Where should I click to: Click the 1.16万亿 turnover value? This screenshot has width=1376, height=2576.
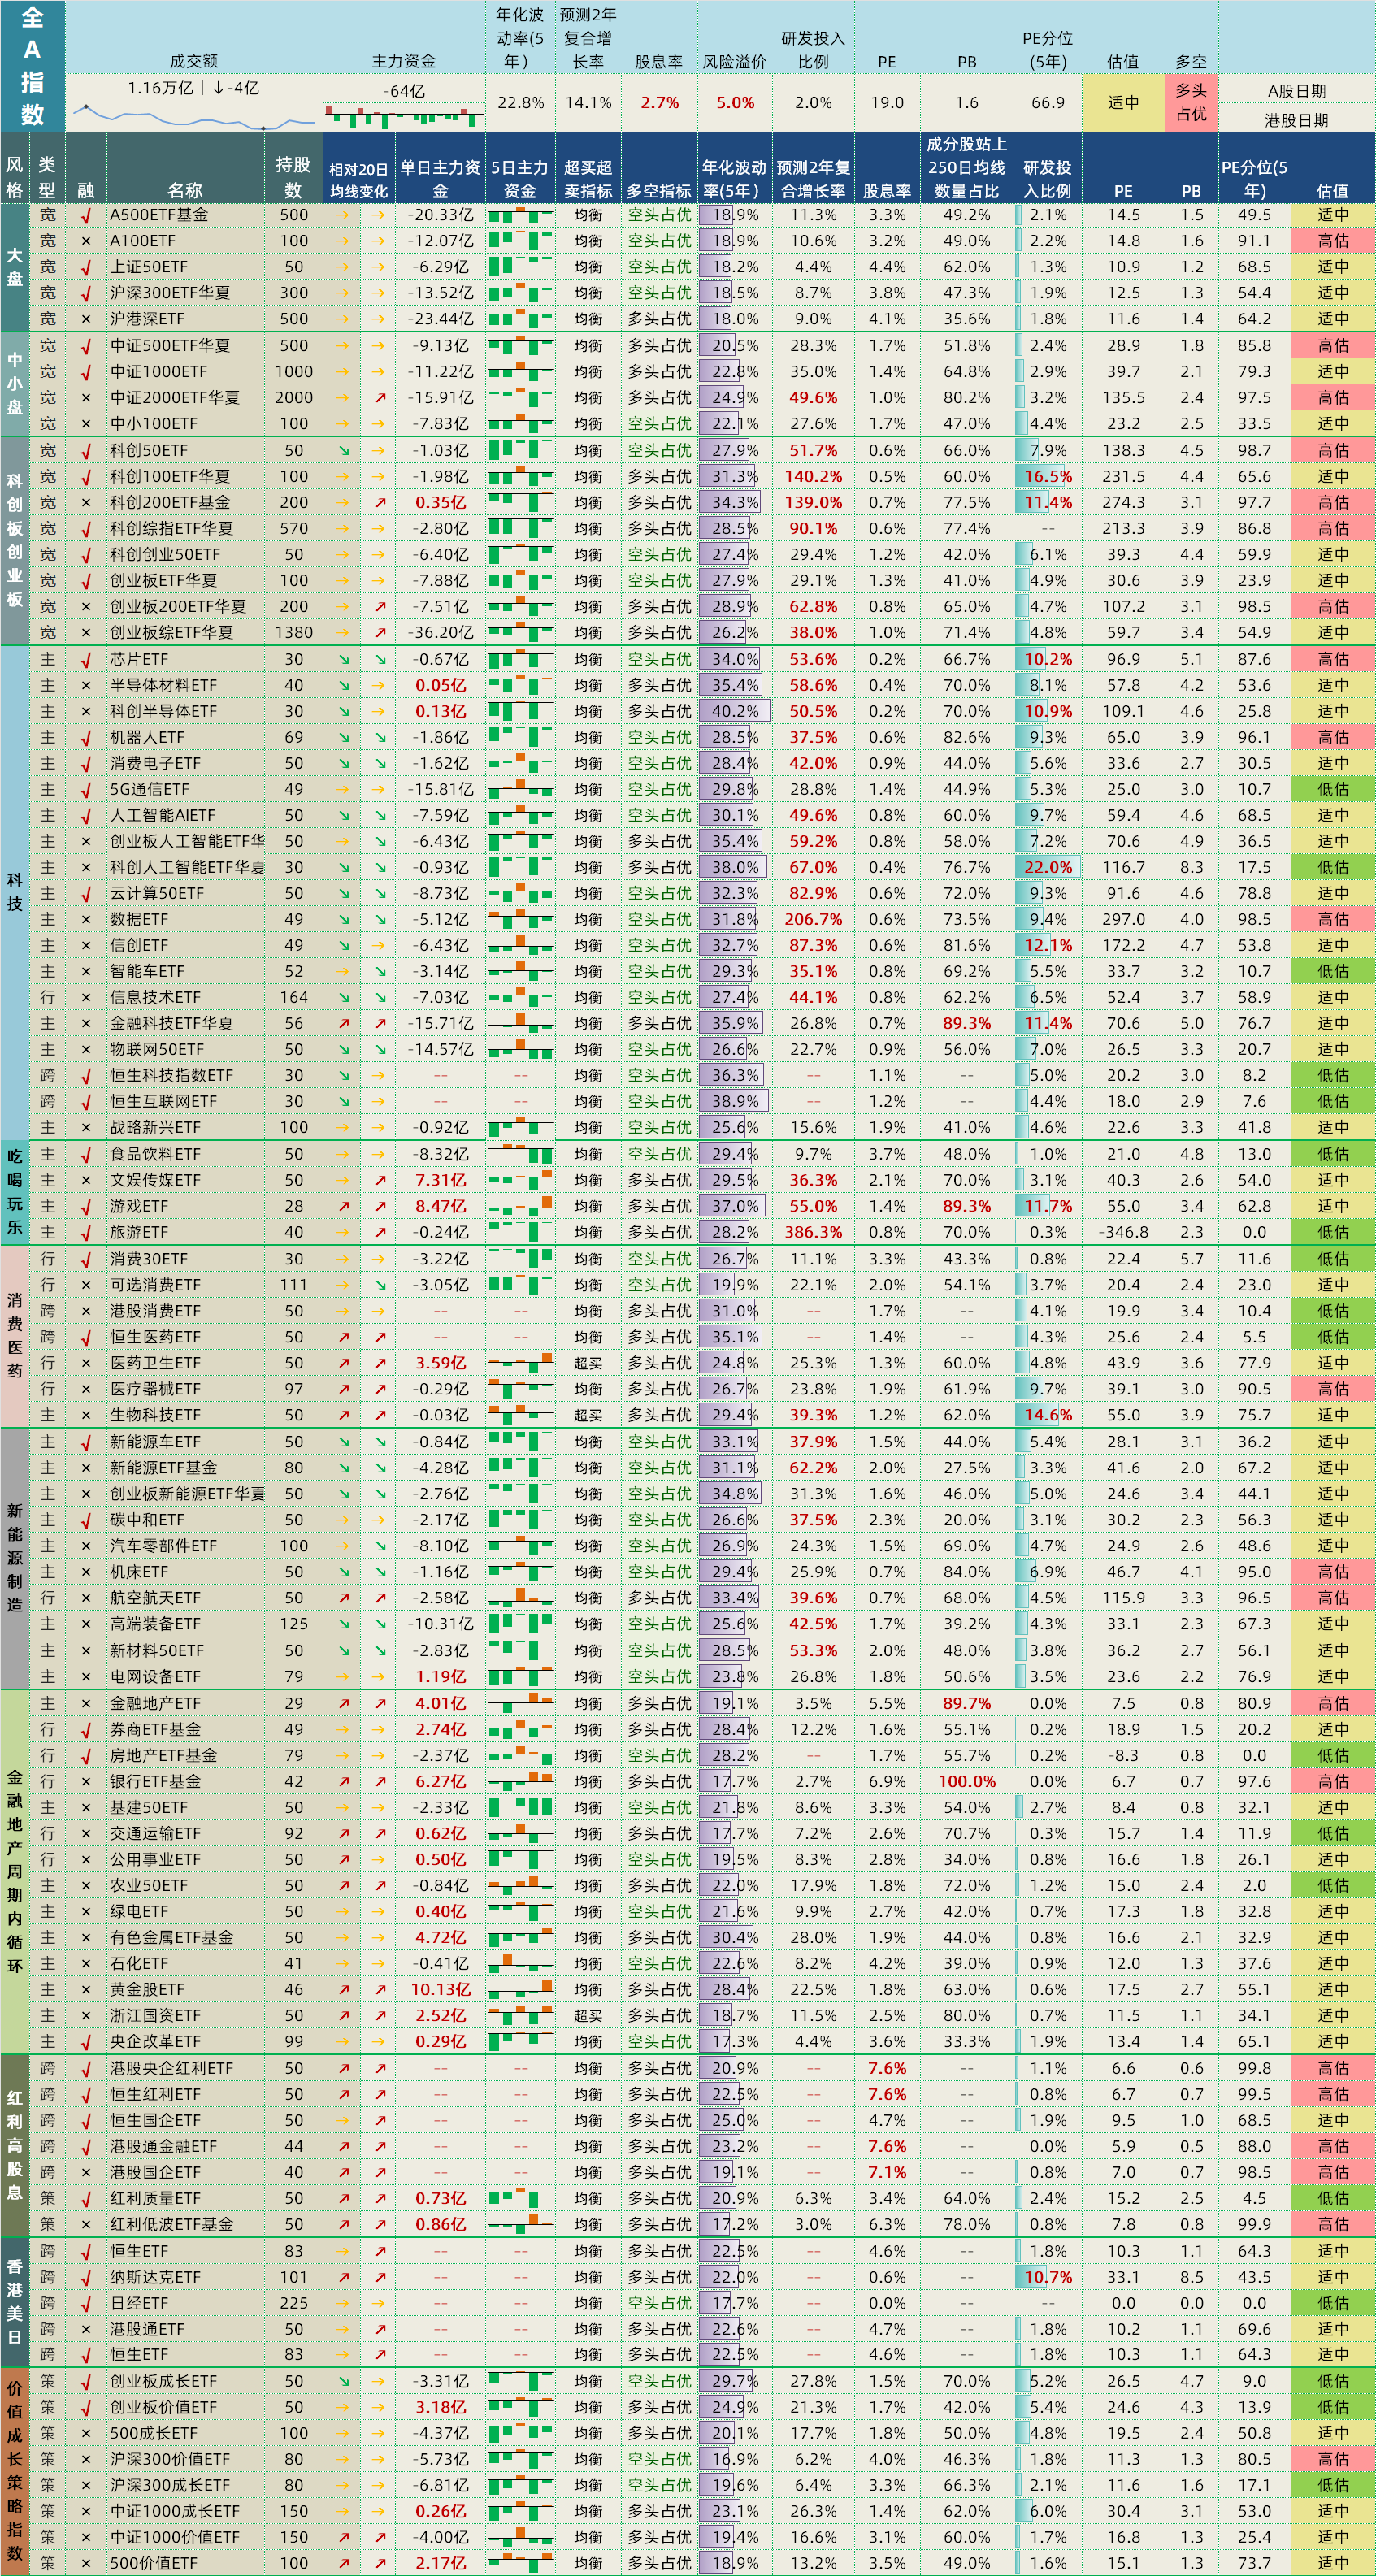(160, 88)
